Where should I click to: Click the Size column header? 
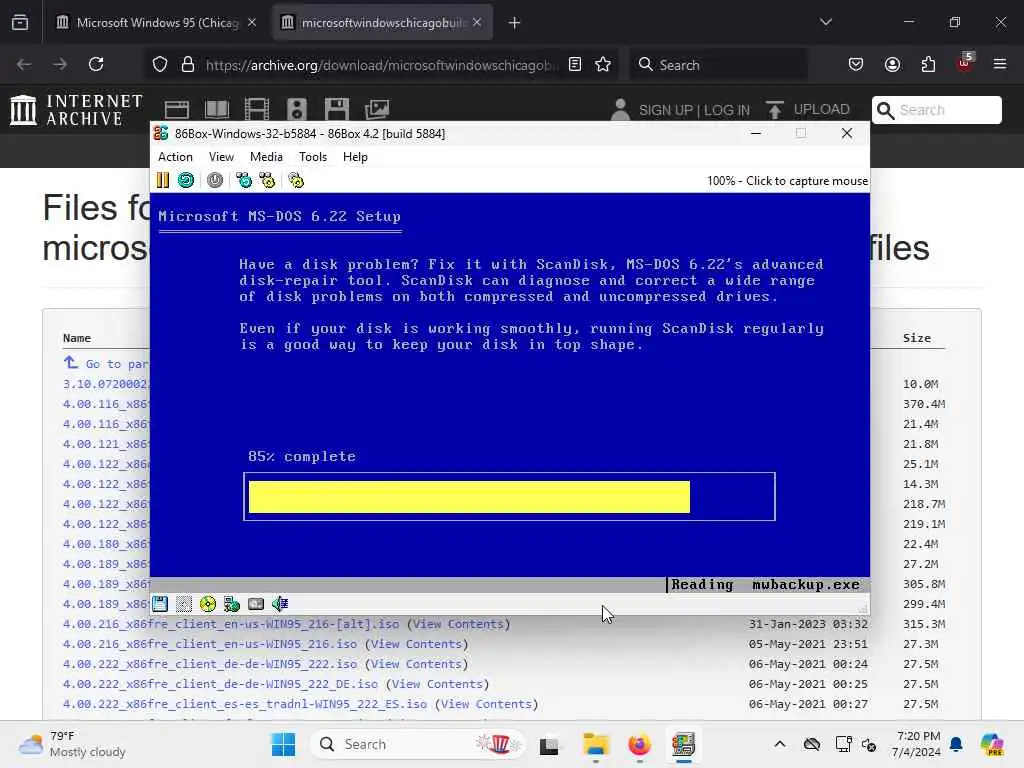[917, 338]
